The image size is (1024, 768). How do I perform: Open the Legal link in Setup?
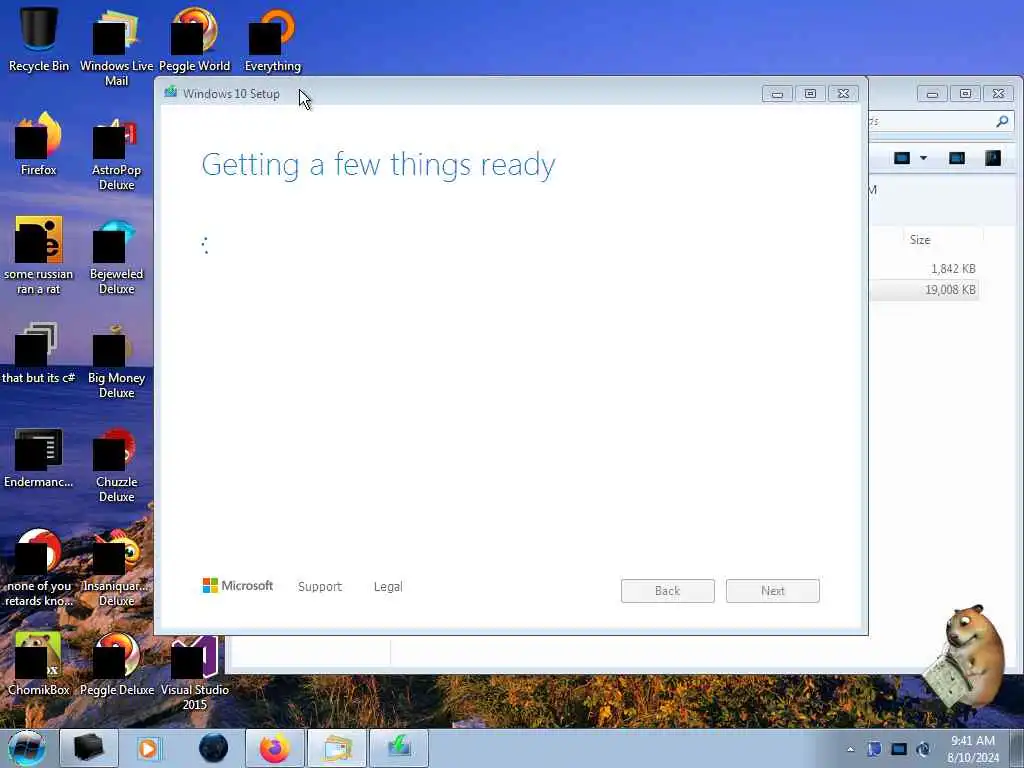coord(388,586)
